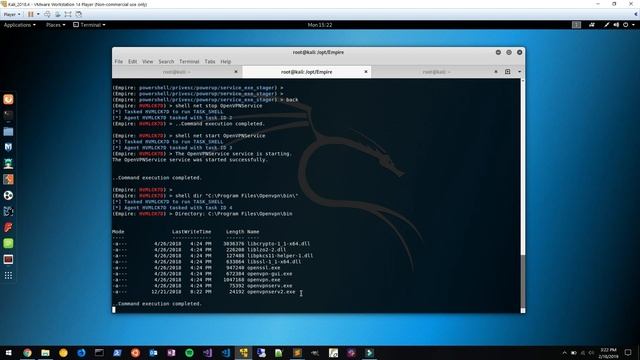
Task: Open the Tabs menu in terminal
Action: pos(210,61)
